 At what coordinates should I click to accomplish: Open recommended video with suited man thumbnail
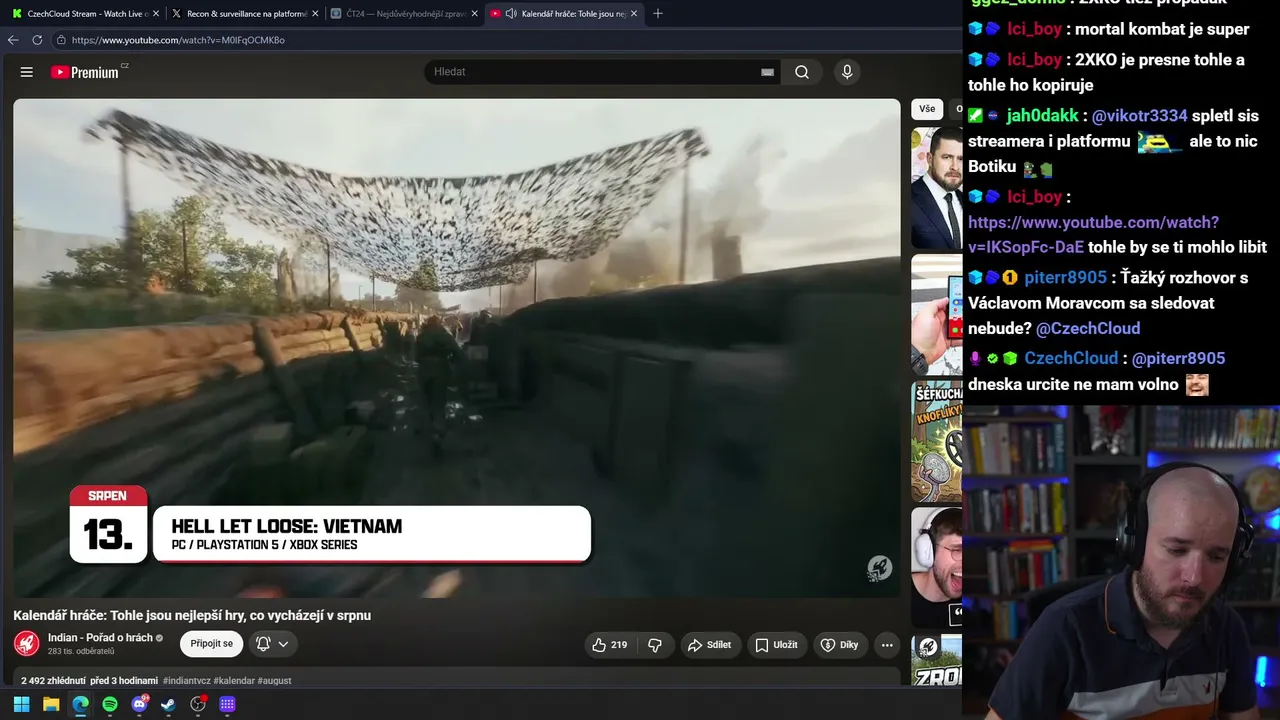pos(936,188)
